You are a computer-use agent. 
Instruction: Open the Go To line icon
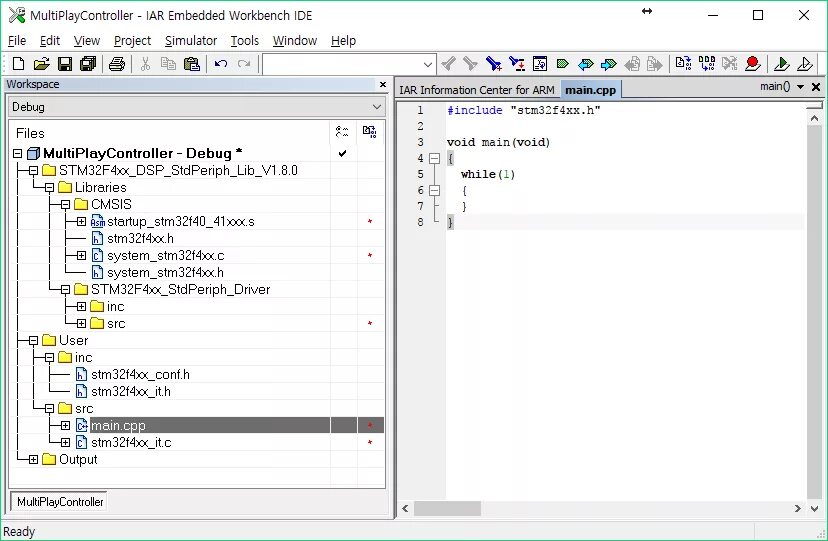pyautogui.click(x=540, y=64)
